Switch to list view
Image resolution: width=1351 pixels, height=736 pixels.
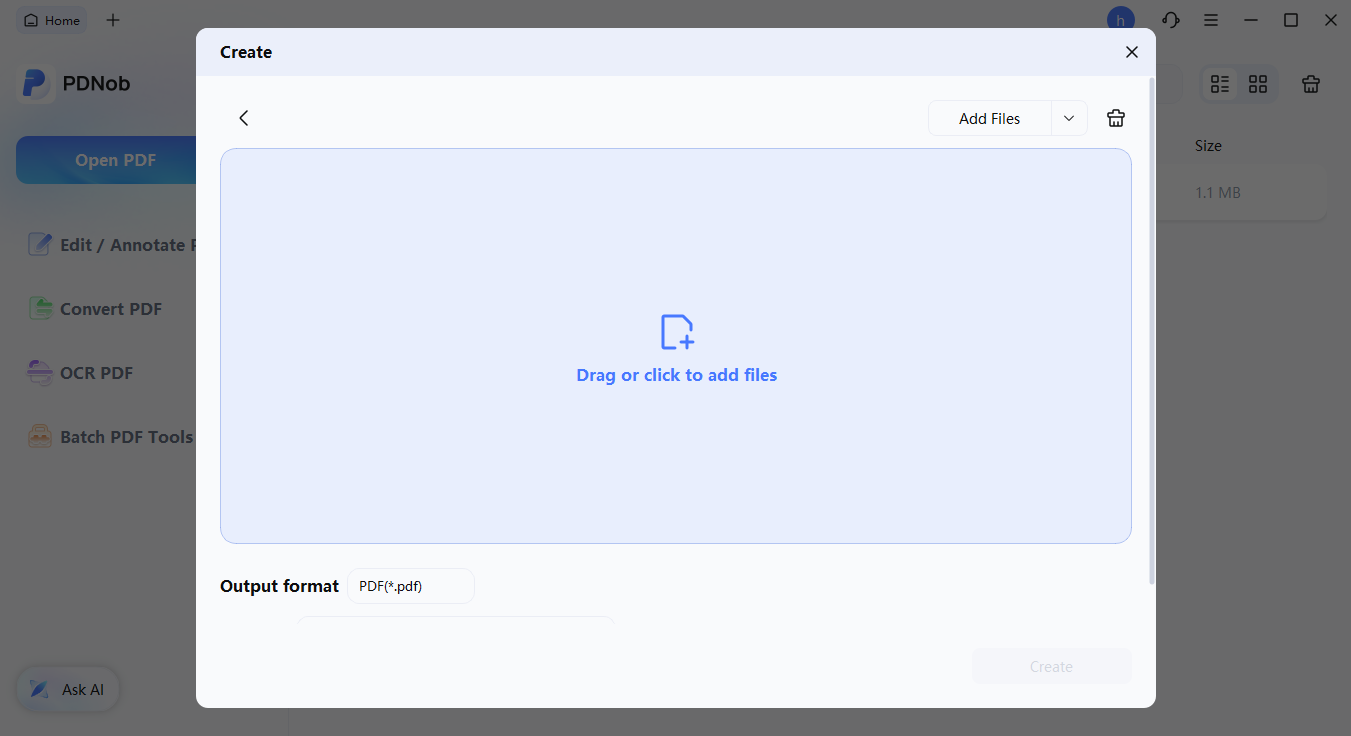click(1219, 84)
